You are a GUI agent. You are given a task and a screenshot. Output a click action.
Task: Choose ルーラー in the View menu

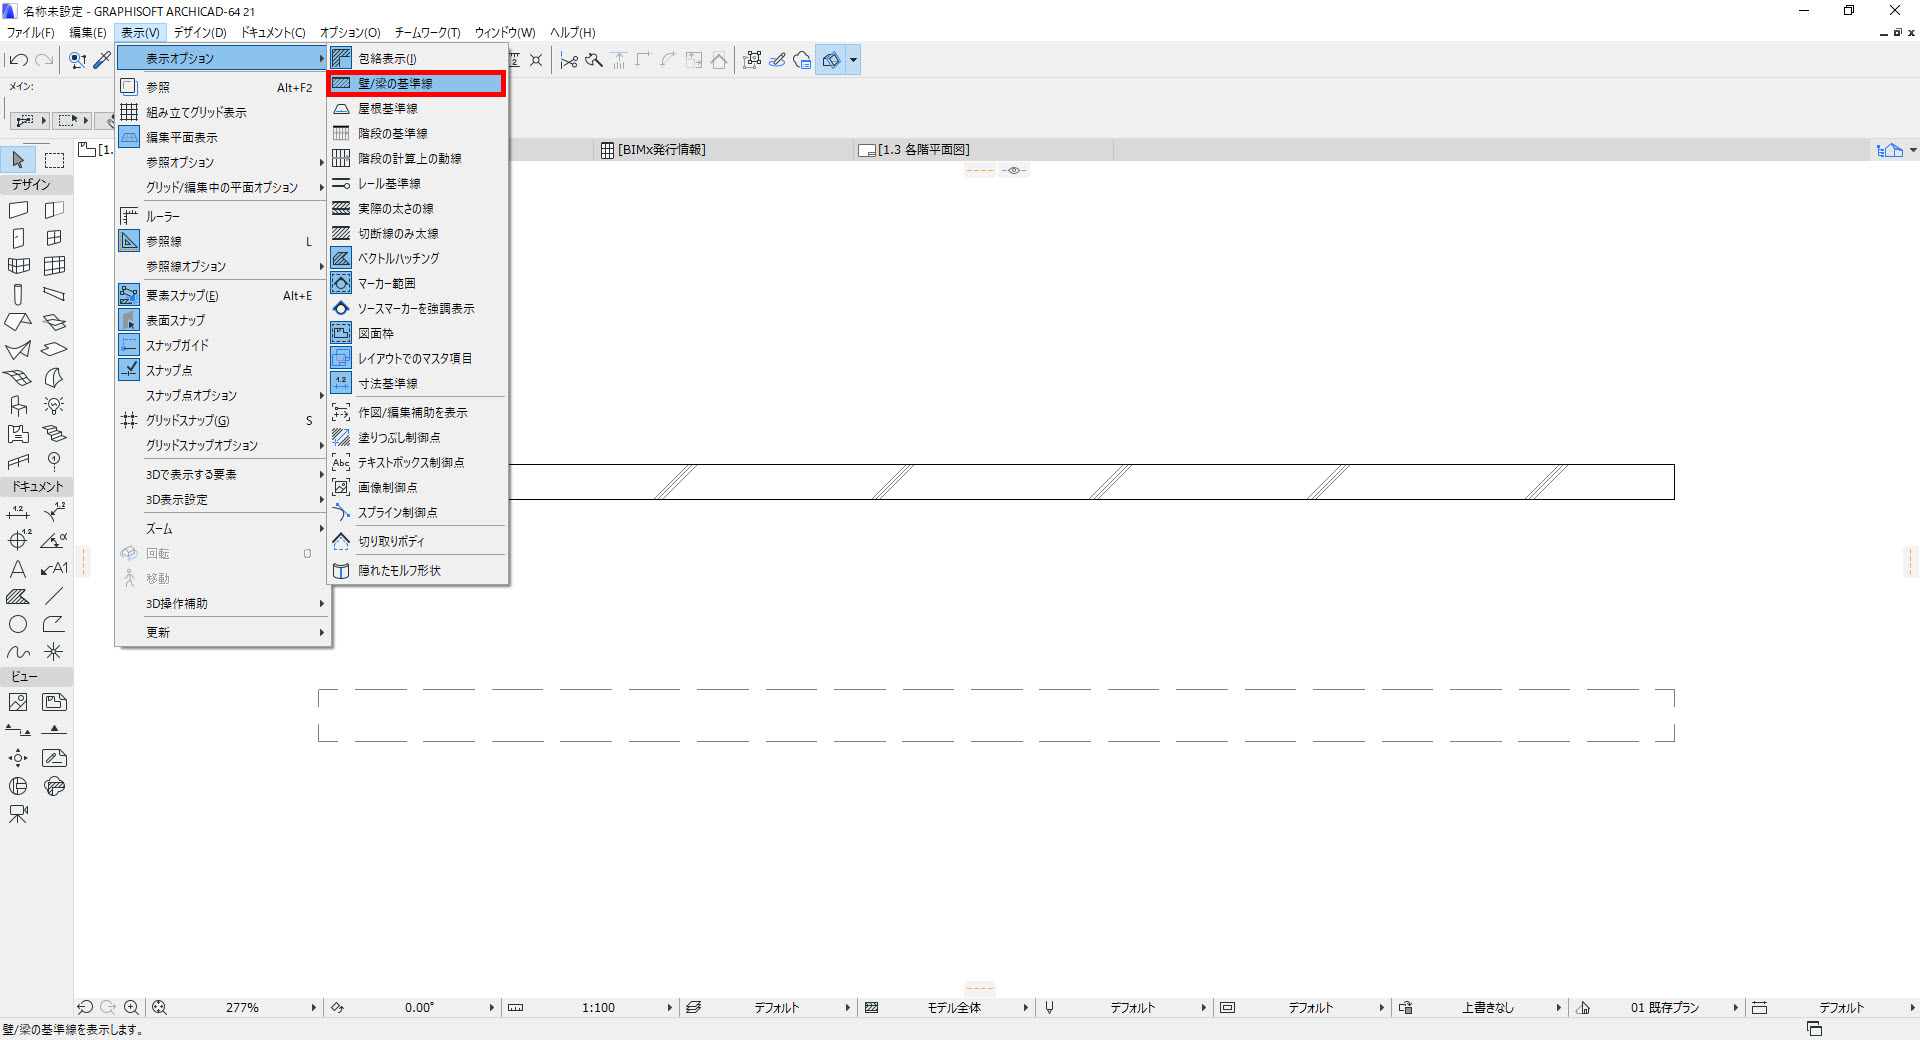click(223, 216)
